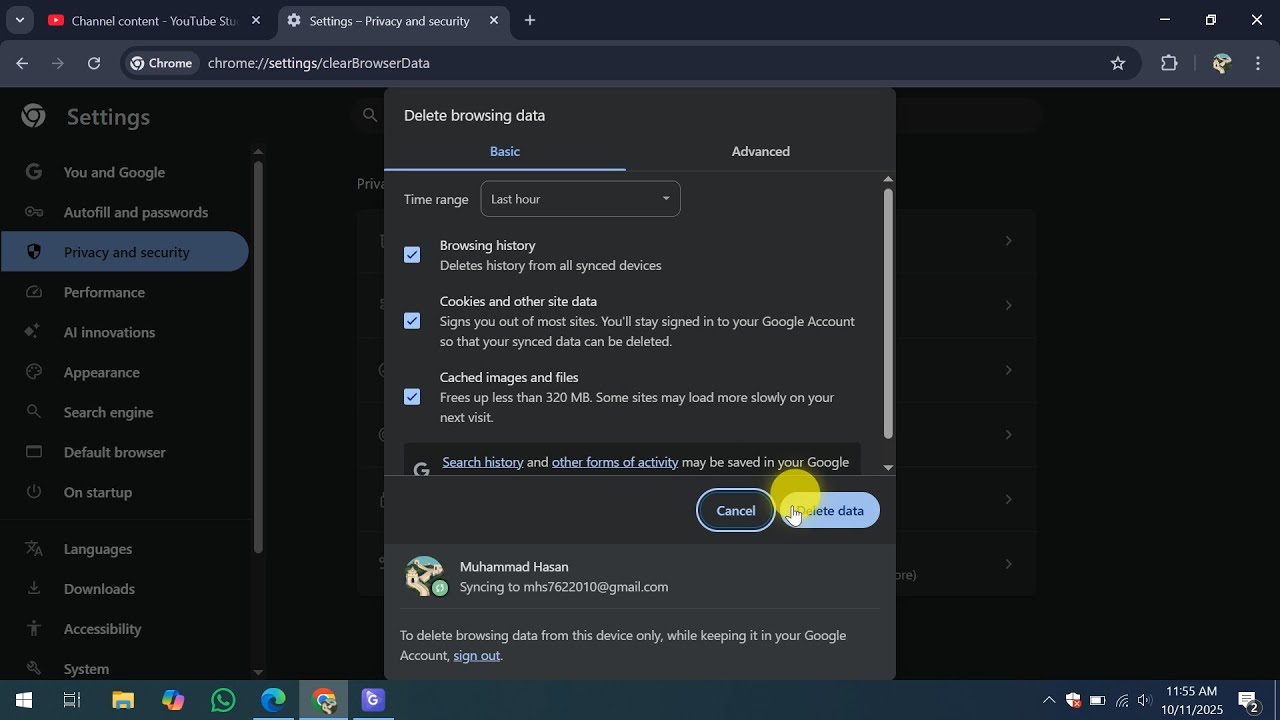Open the tab search dropdown arrow
This screenshot has height=720, width=1280.
tap(19, 20)
